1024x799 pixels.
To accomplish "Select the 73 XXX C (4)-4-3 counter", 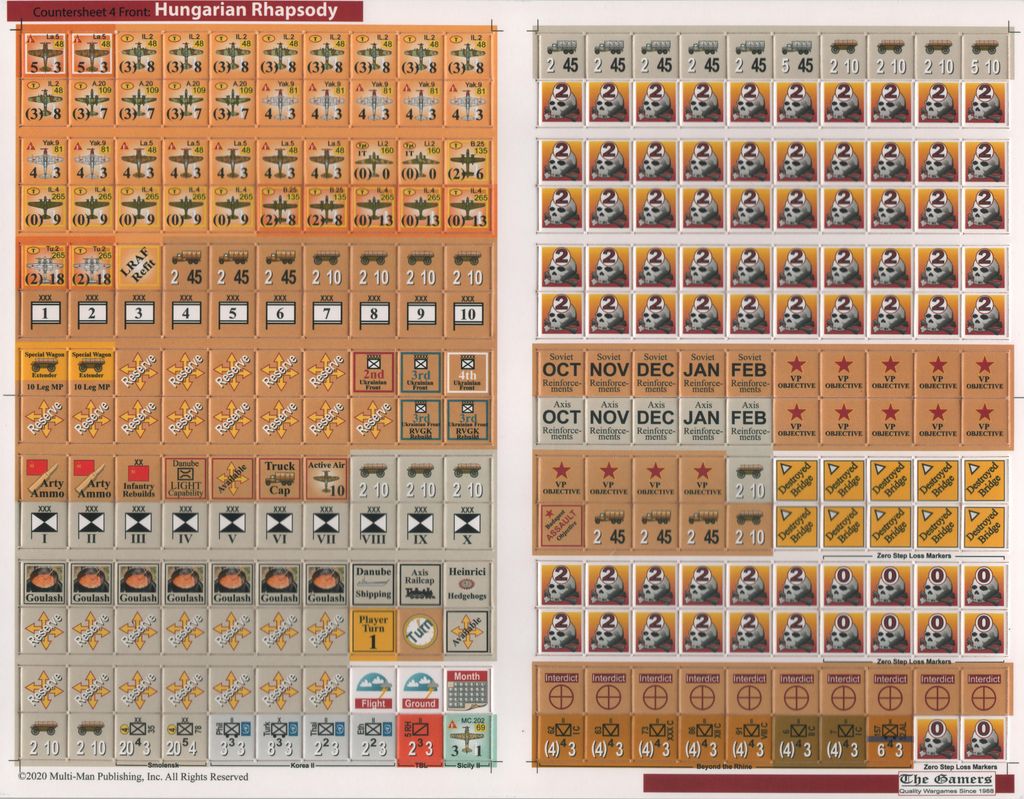I will click(656, 738).
